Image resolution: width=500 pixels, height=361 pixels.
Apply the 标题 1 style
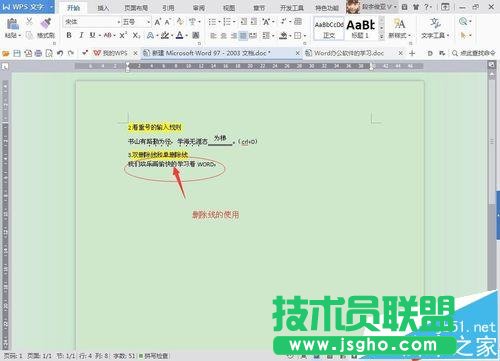(x=361, y=29)
